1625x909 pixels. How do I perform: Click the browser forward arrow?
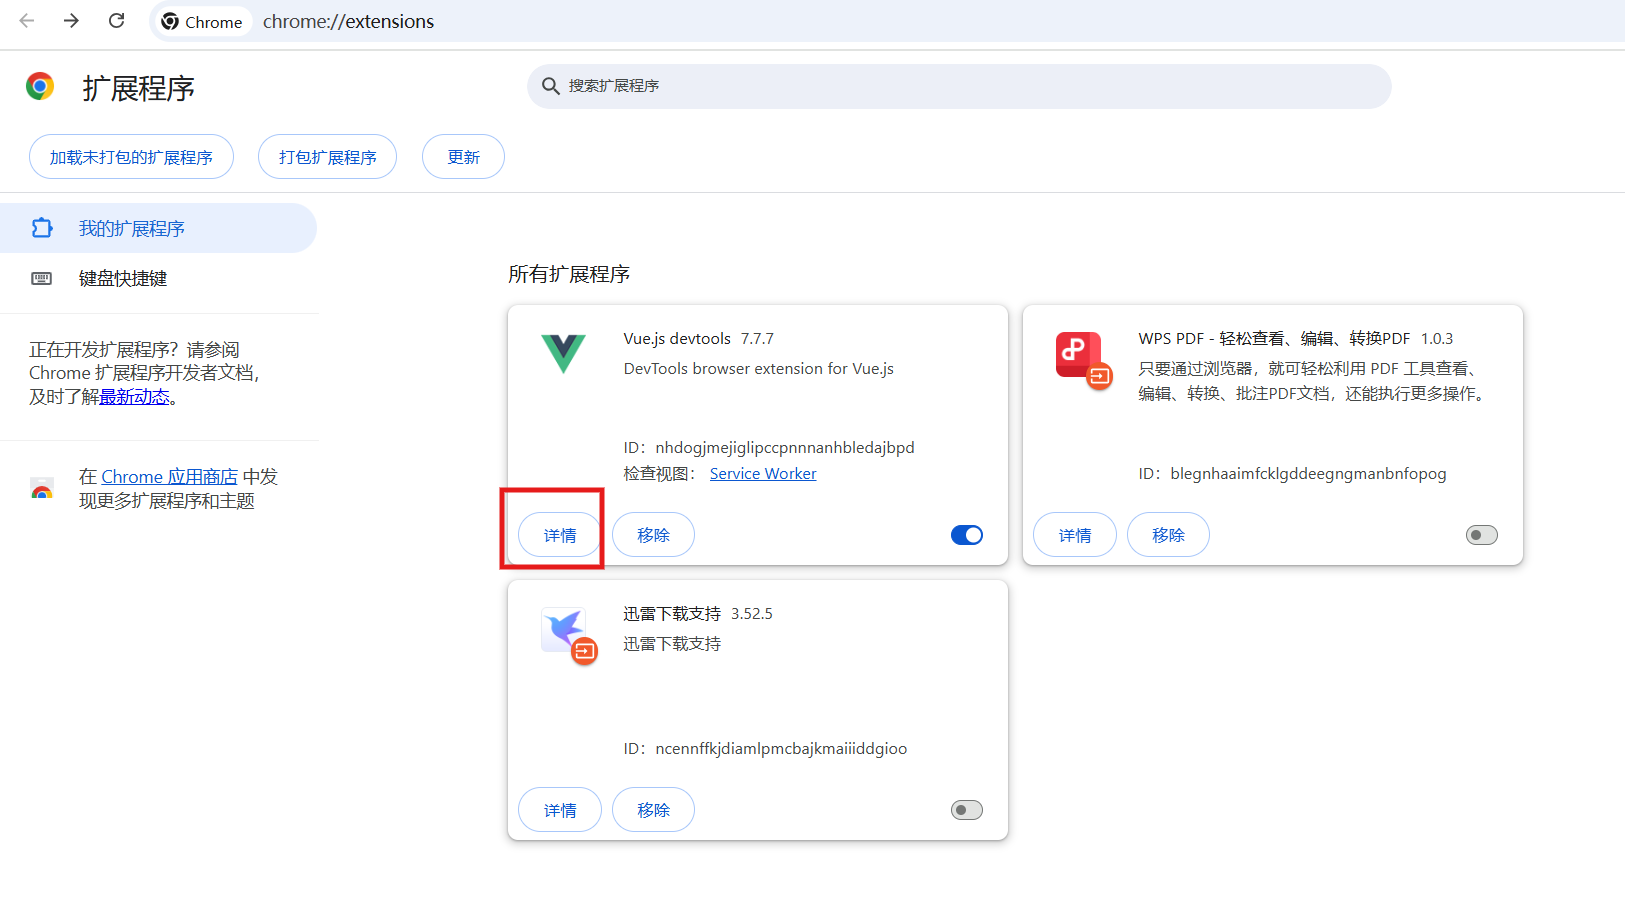(x=71, y=21)
